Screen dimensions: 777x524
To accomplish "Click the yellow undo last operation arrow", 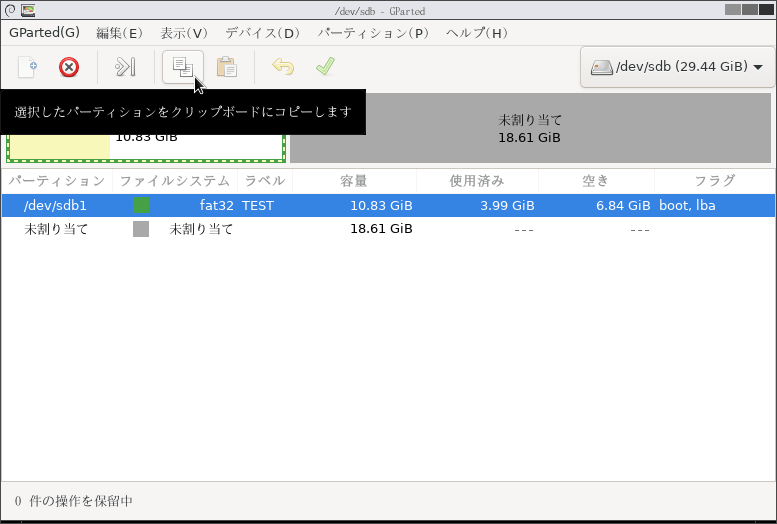I will coord(283,66).
